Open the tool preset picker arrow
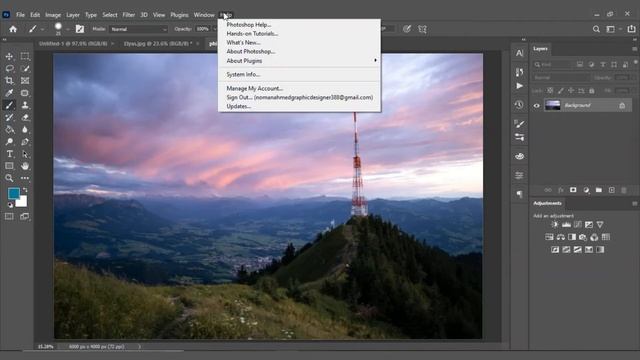 click(x=42, y=29)
